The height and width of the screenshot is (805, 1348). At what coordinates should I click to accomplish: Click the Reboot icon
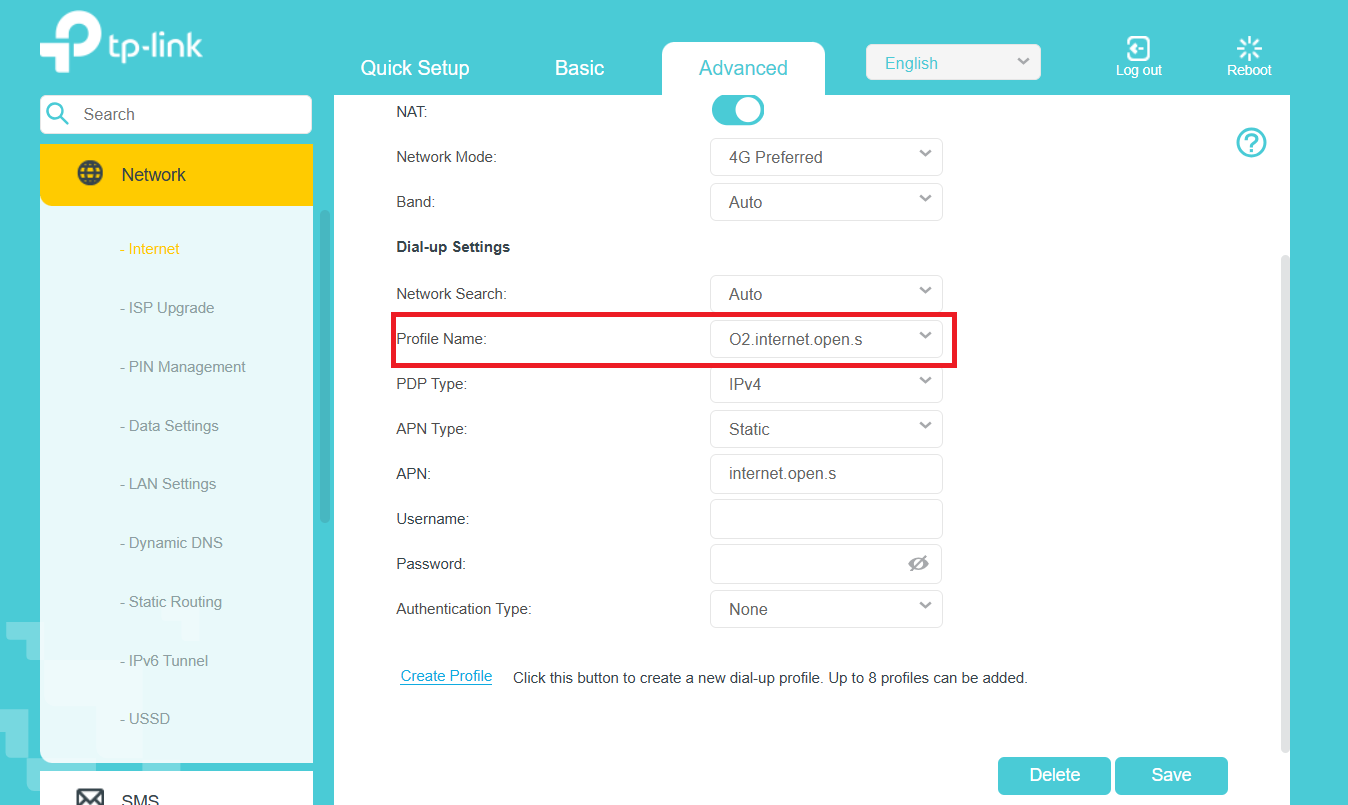[x=1249, y=49]
